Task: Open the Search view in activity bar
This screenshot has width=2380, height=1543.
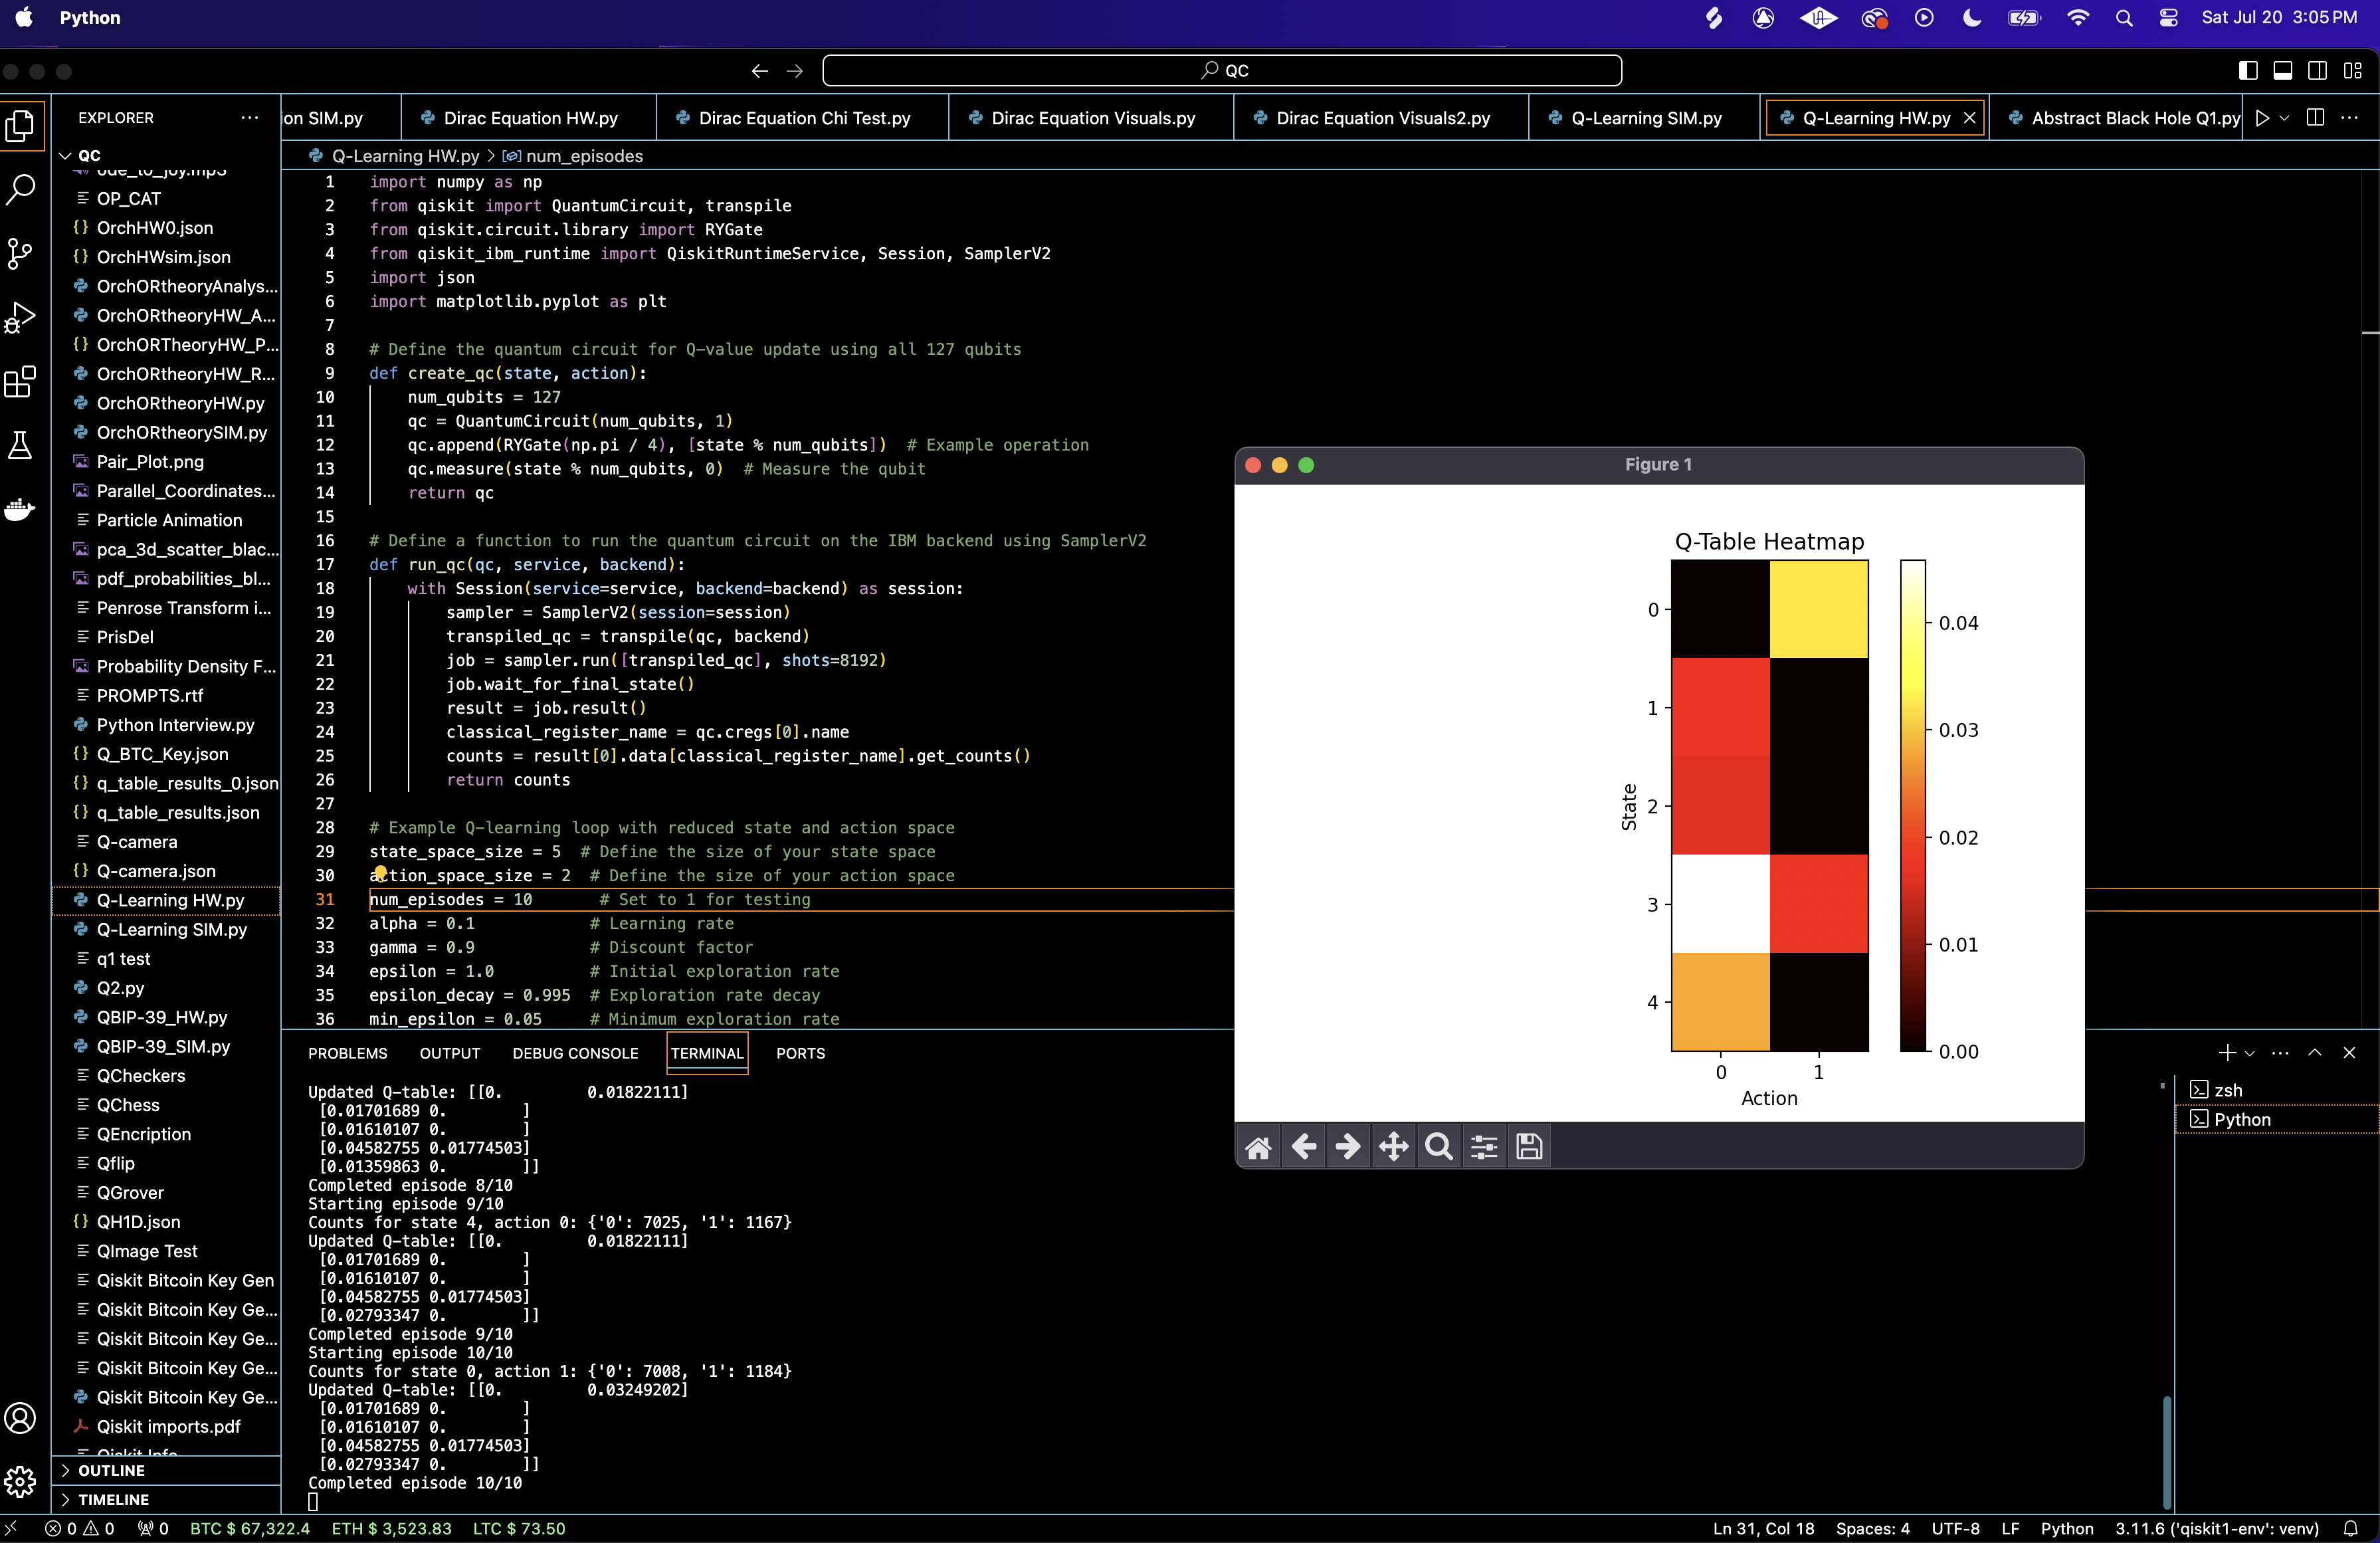Action: (21, 189)
